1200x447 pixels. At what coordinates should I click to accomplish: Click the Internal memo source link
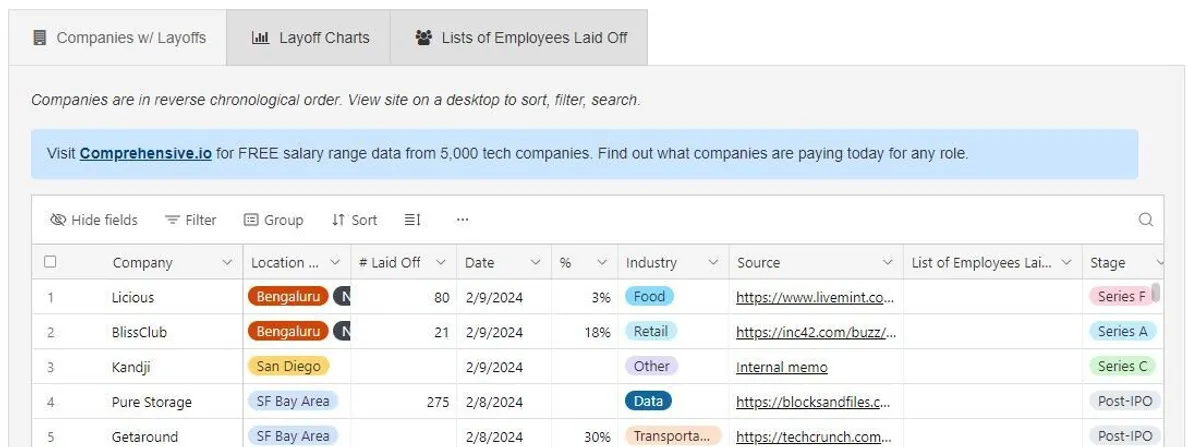pos(781,367)
